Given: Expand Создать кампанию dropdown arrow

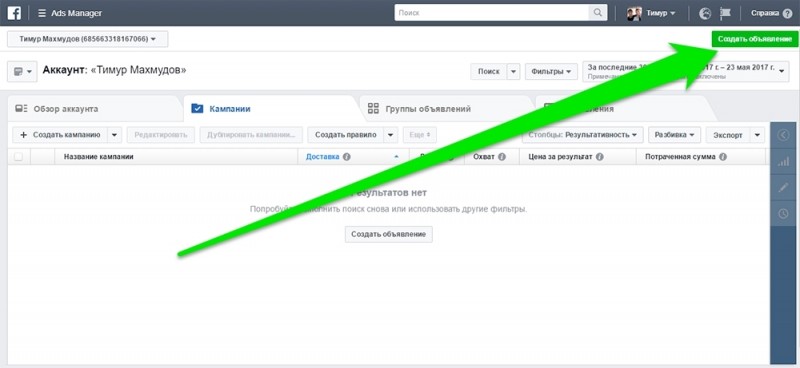Looking at the screenshot, I should coord(115,135).
